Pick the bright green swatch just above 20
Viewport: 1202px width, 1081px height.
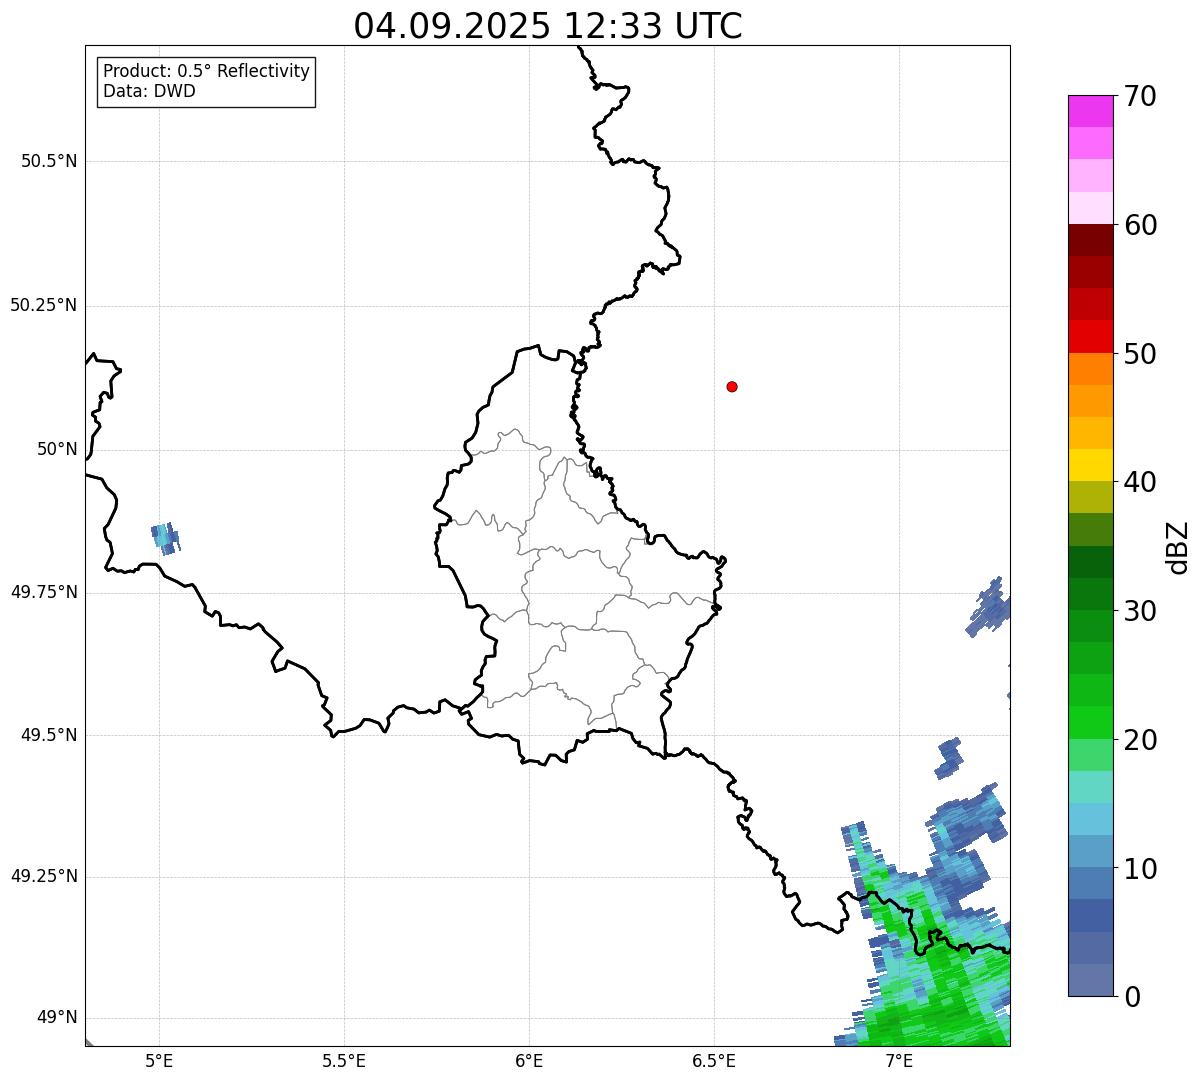click(x=1090, y=722)
